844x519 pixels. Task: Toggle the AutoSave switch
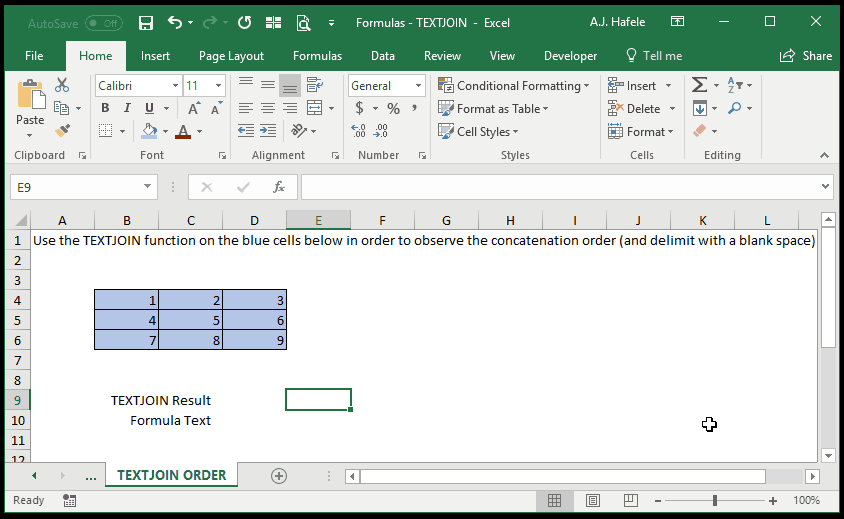pos(104,23)
